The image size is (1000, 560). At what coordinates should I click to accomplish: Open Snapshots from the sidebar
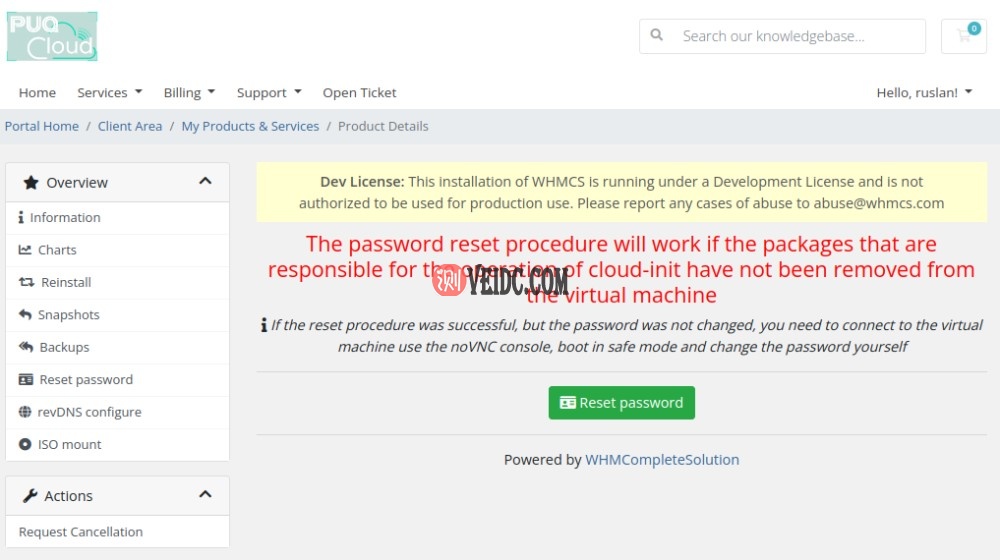68,315
